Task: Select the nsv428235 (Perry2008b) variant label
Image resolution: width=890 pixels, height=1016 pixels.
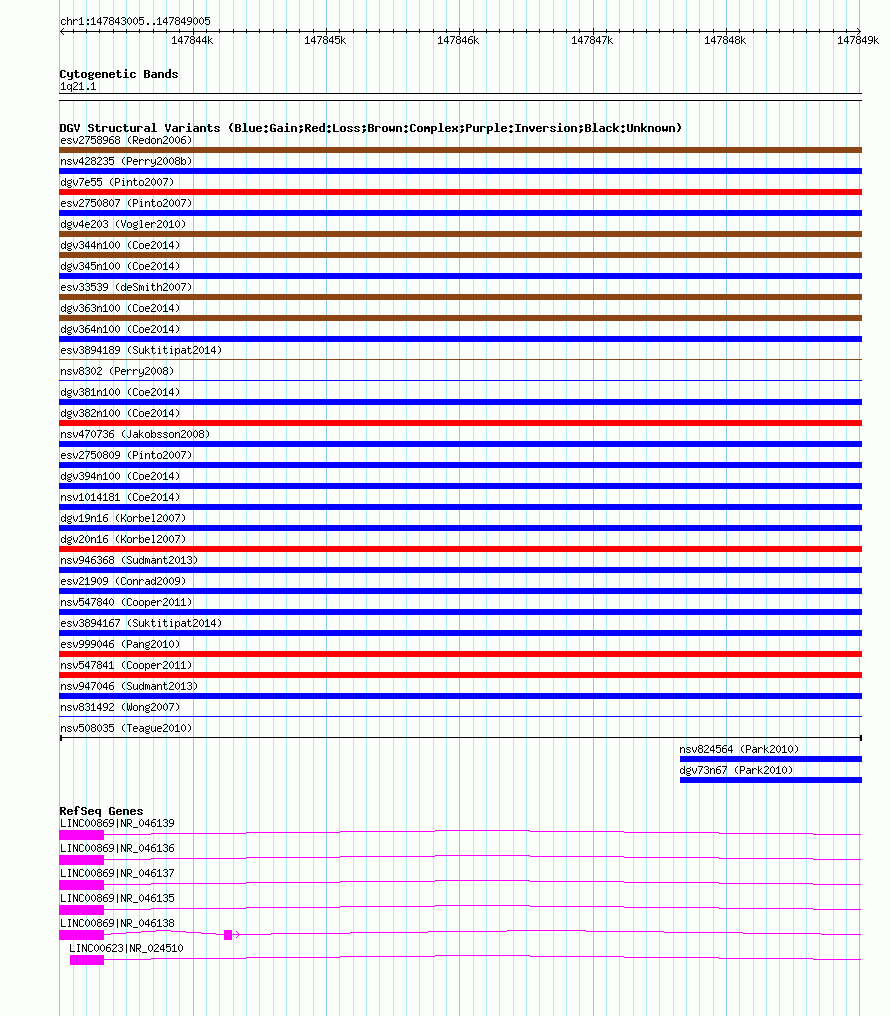Action: click(126, 161)
